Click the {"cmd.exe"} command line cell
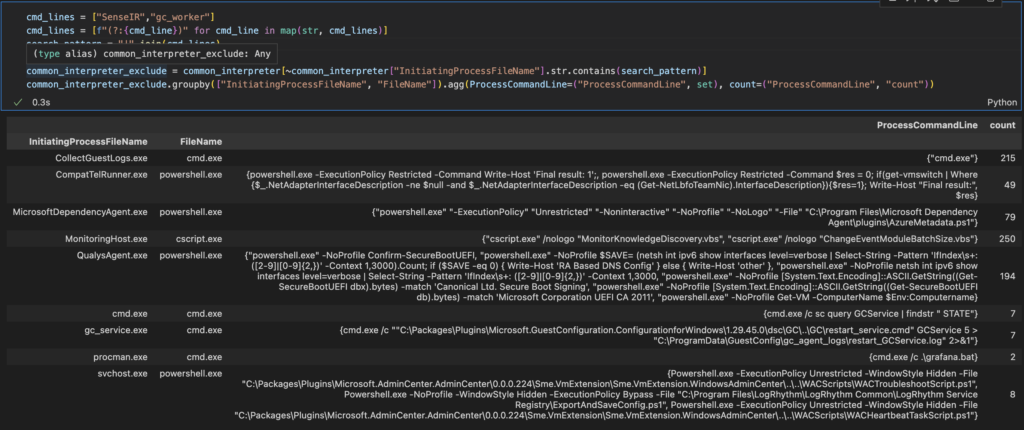1024x430 pixels. point(950,158)
